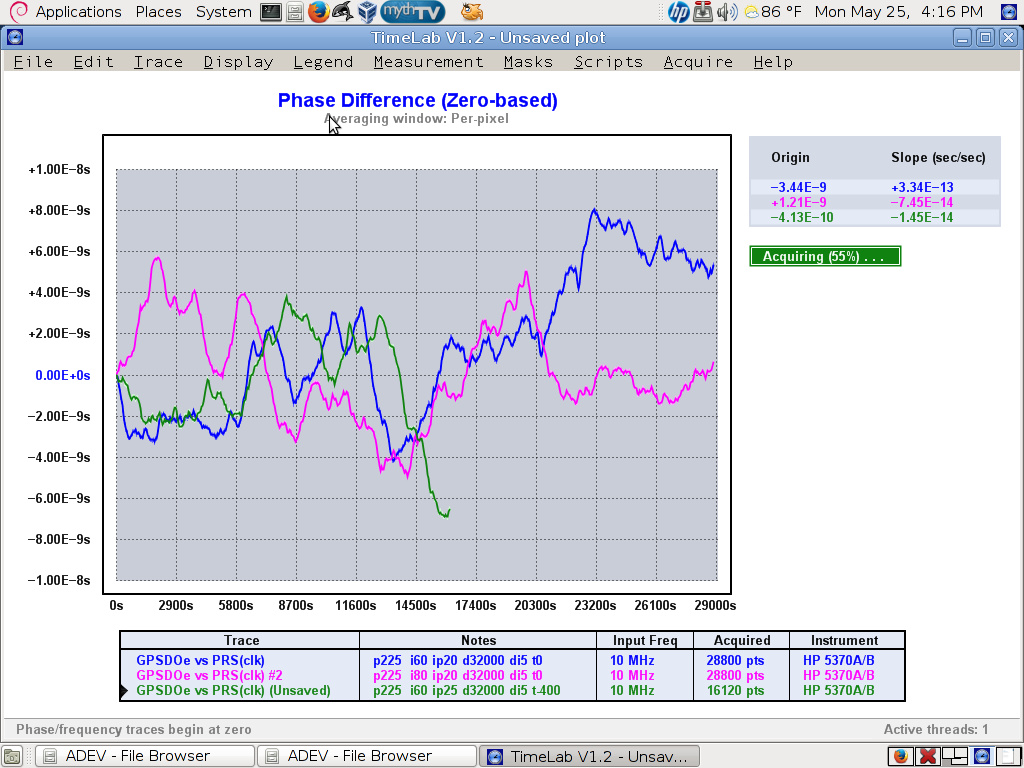This screenshot has height=768, width=1024.
Task: Open the Measurement menu
Action: coord(428,62)
